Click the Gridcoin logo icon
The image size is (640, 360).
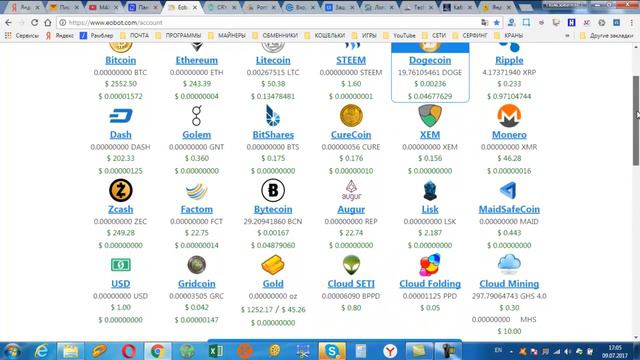pos(197,265)
